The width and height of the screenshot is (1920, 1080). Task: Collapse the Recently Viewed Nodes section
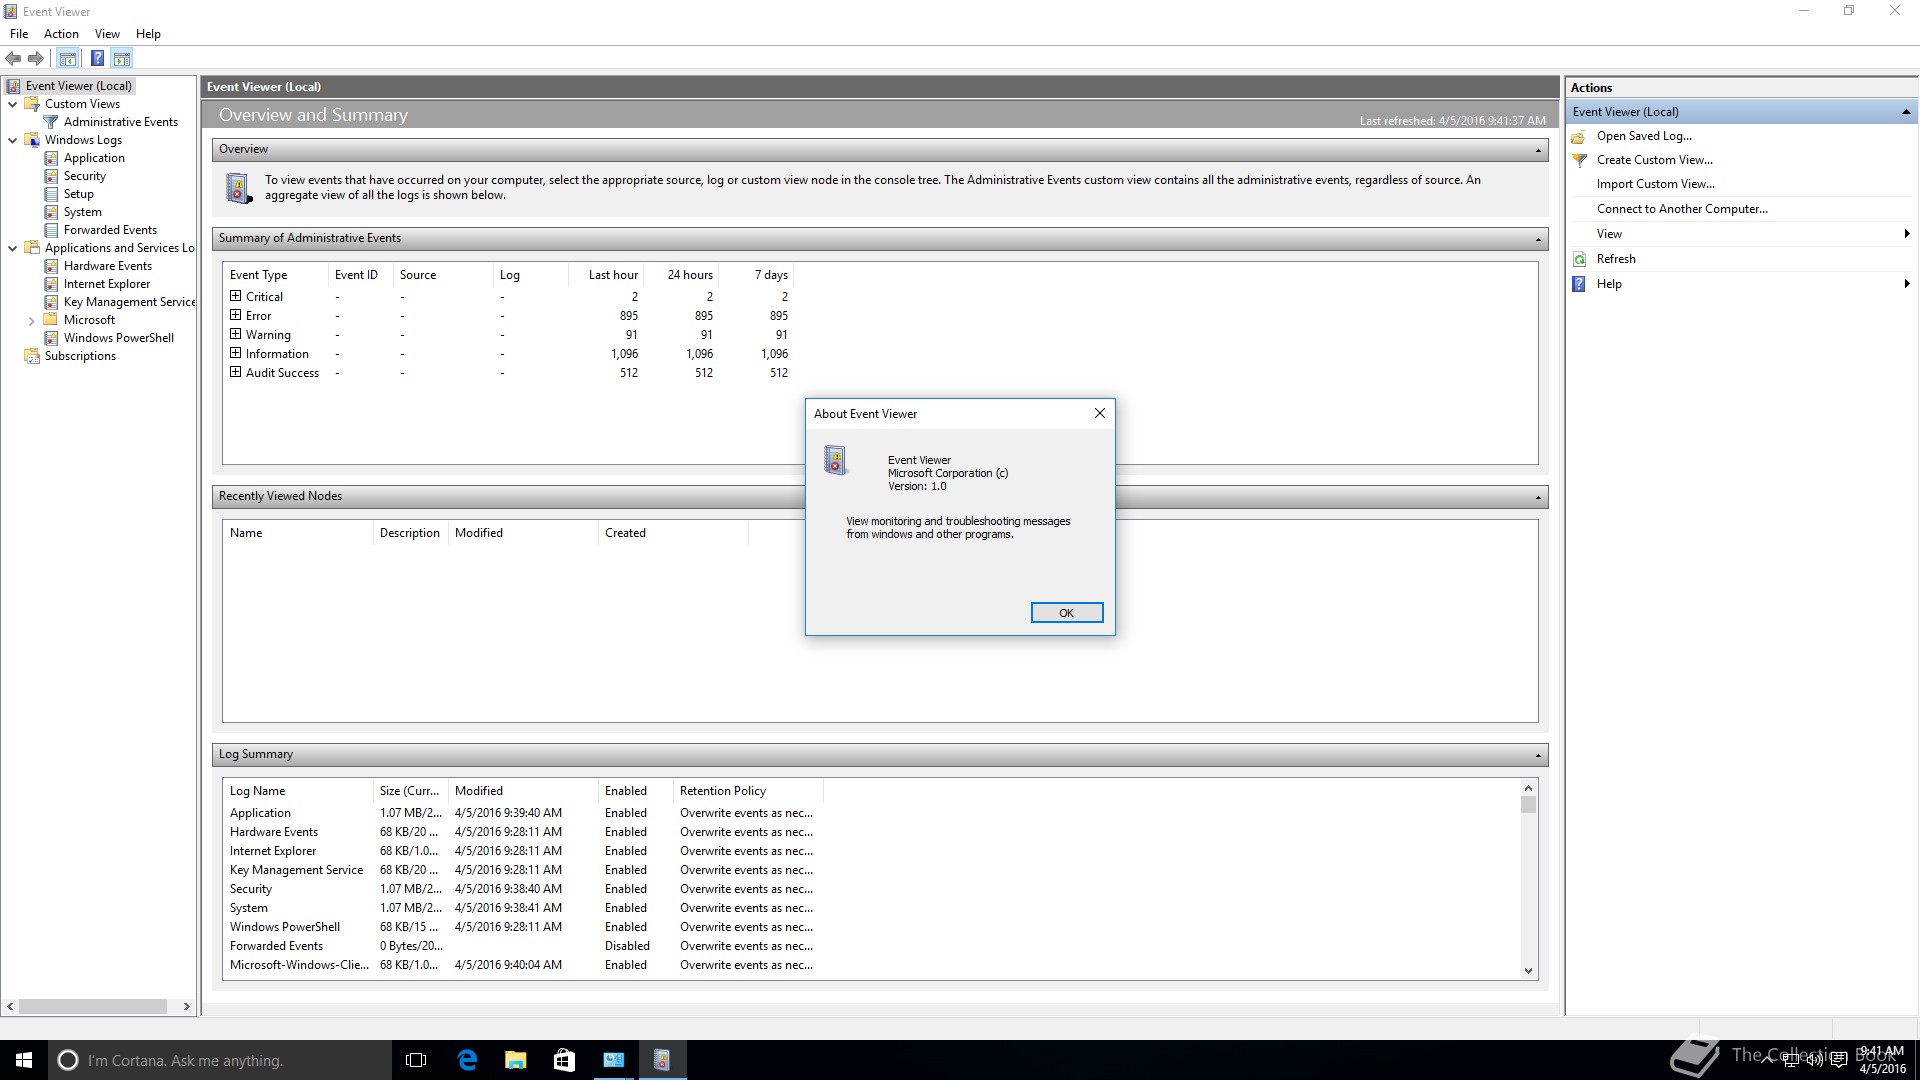pos(1538,497)
